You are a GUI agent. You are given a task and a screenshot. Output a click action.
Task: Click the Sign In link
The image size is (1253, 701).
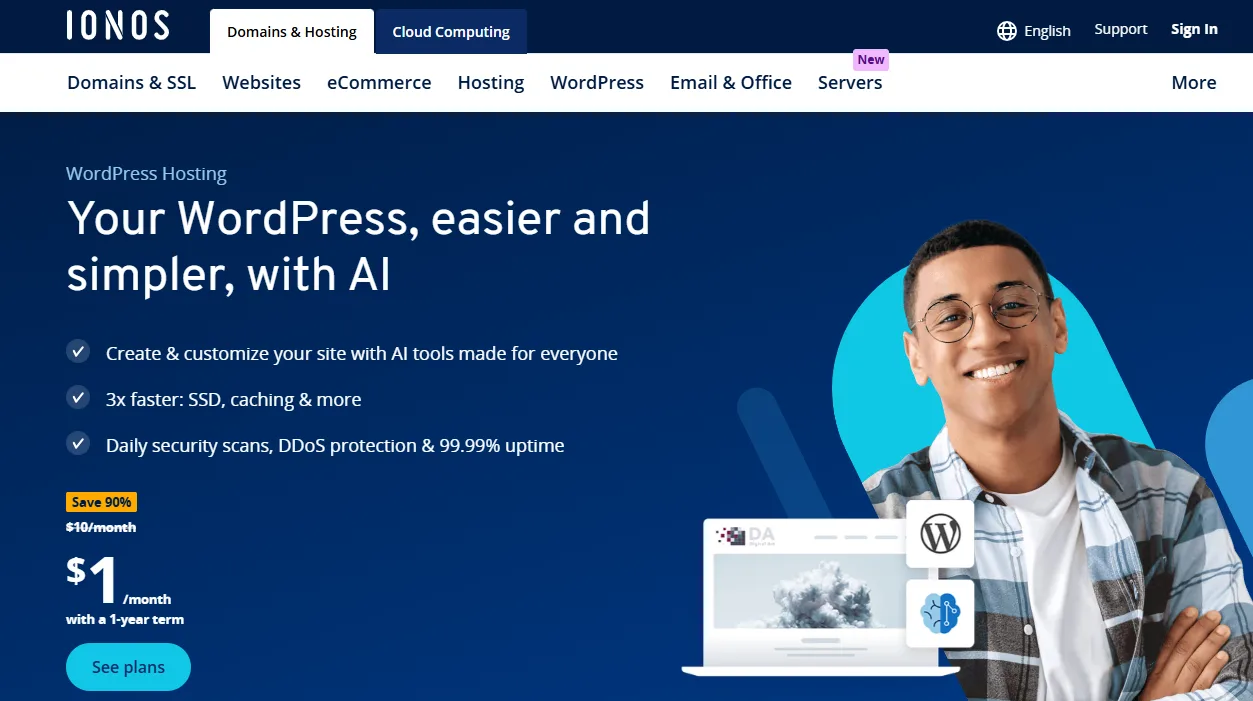(1195, 29)
